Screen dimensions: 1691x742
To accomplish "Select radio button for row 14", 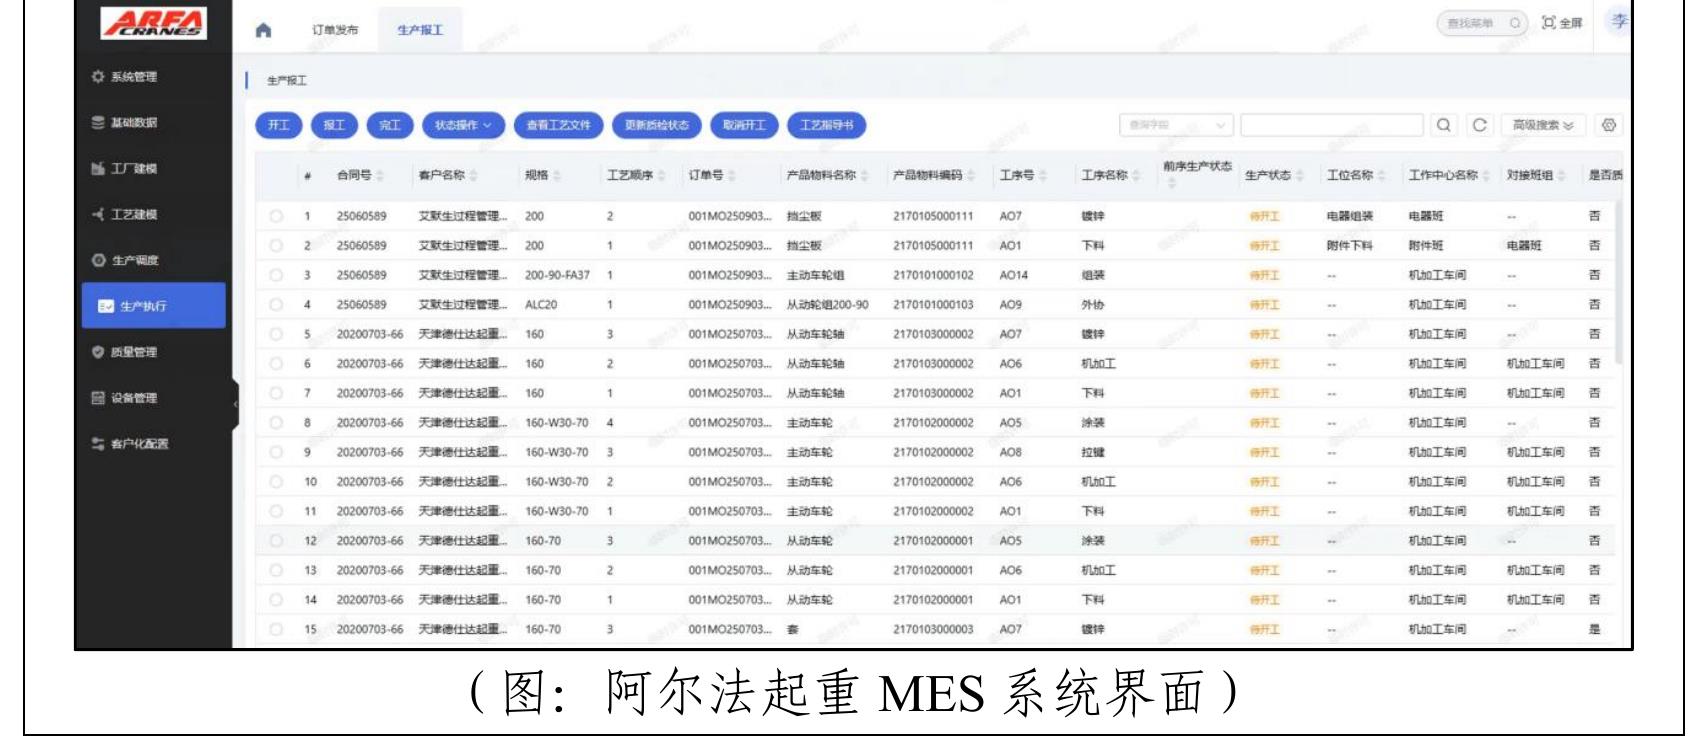I will point(276,599).
